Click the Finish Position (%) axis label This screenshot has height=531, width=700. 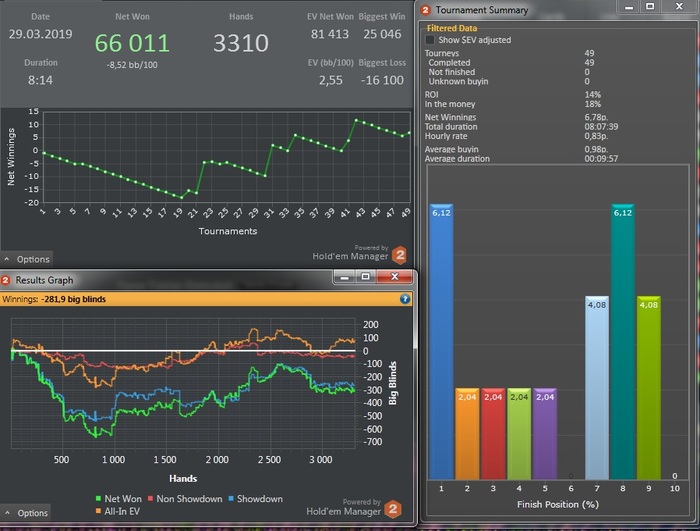point(558,504)
